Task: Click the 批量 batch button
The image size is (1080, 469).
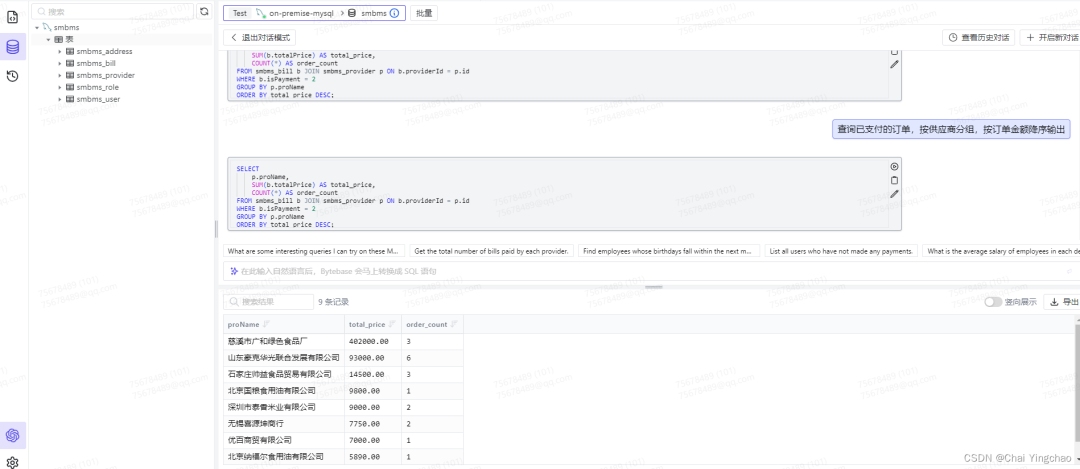Action: coord(424,13)
